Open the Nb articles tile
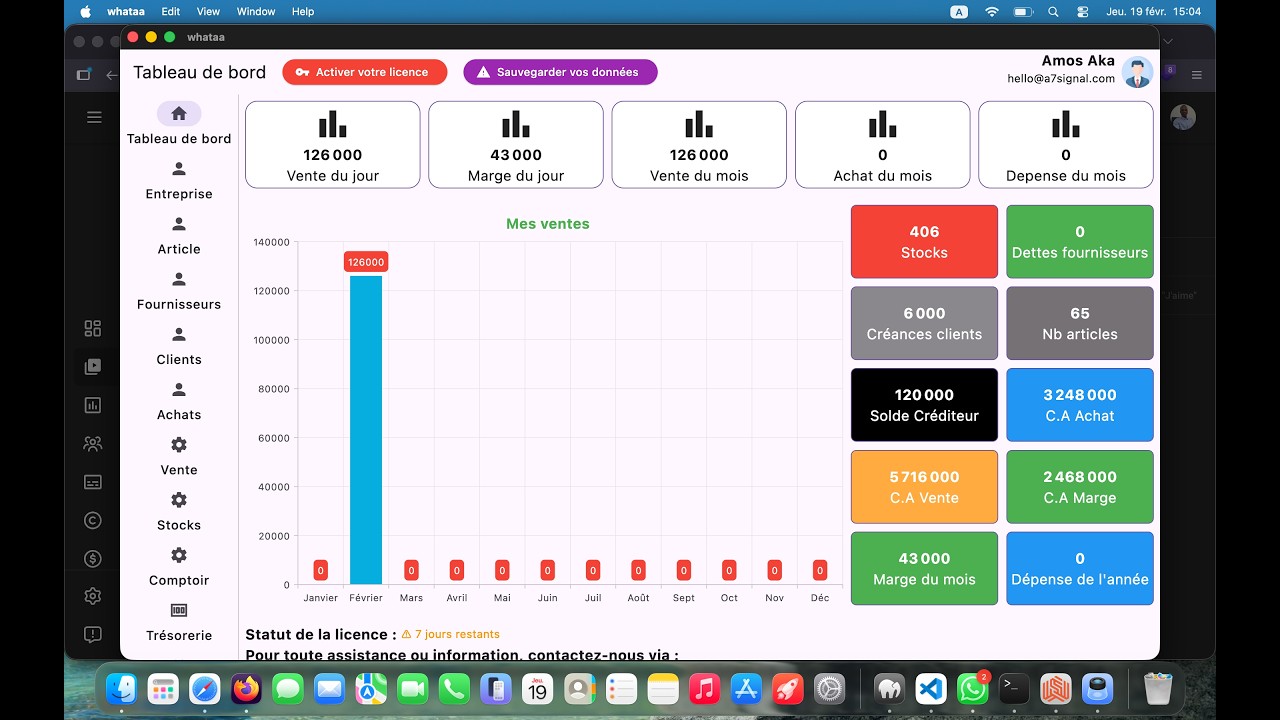 (1080, 323)
